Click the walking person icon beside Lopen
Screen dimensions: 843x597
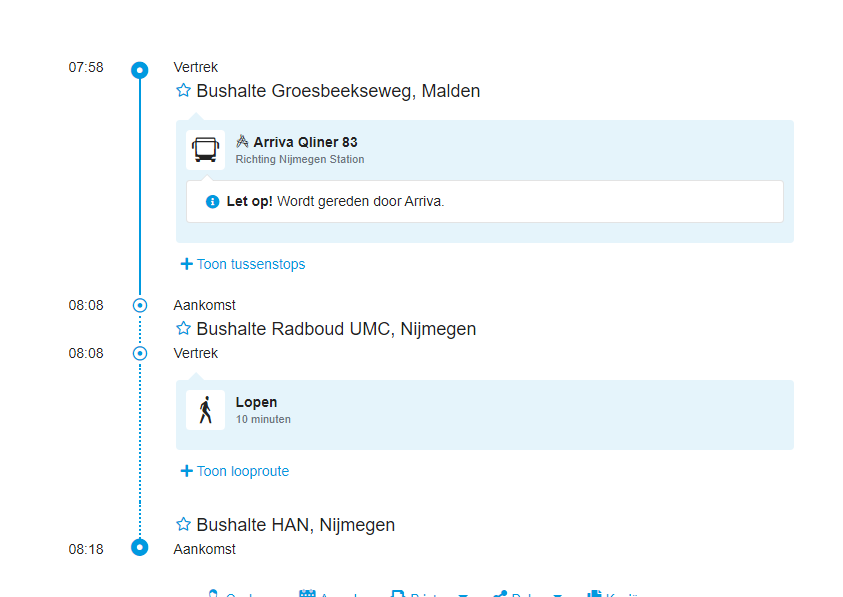(x=205, y=410)
